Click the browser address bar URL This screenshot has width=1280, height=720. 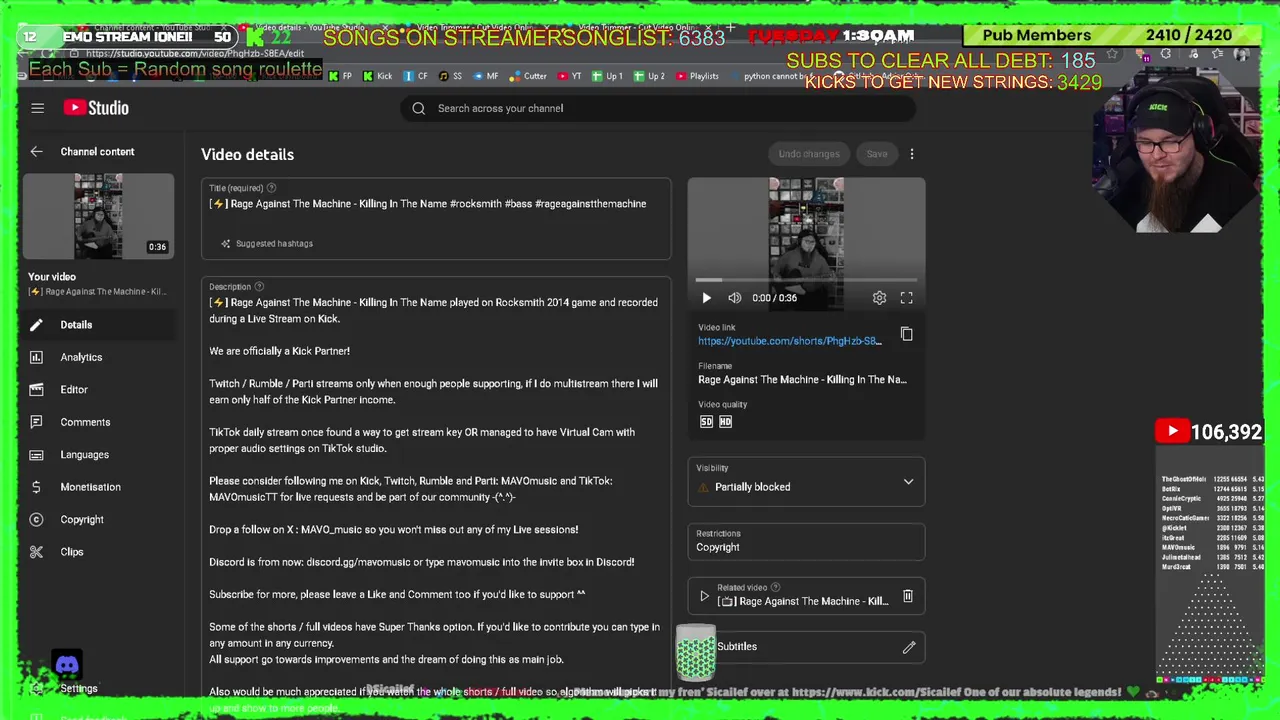point(195,53)
